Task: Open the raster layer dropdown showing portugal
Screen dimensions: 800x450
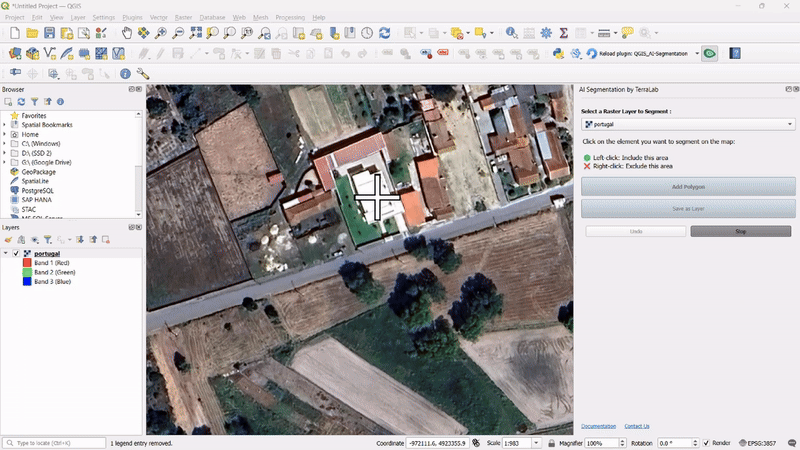Action: [x=686, y=124]
